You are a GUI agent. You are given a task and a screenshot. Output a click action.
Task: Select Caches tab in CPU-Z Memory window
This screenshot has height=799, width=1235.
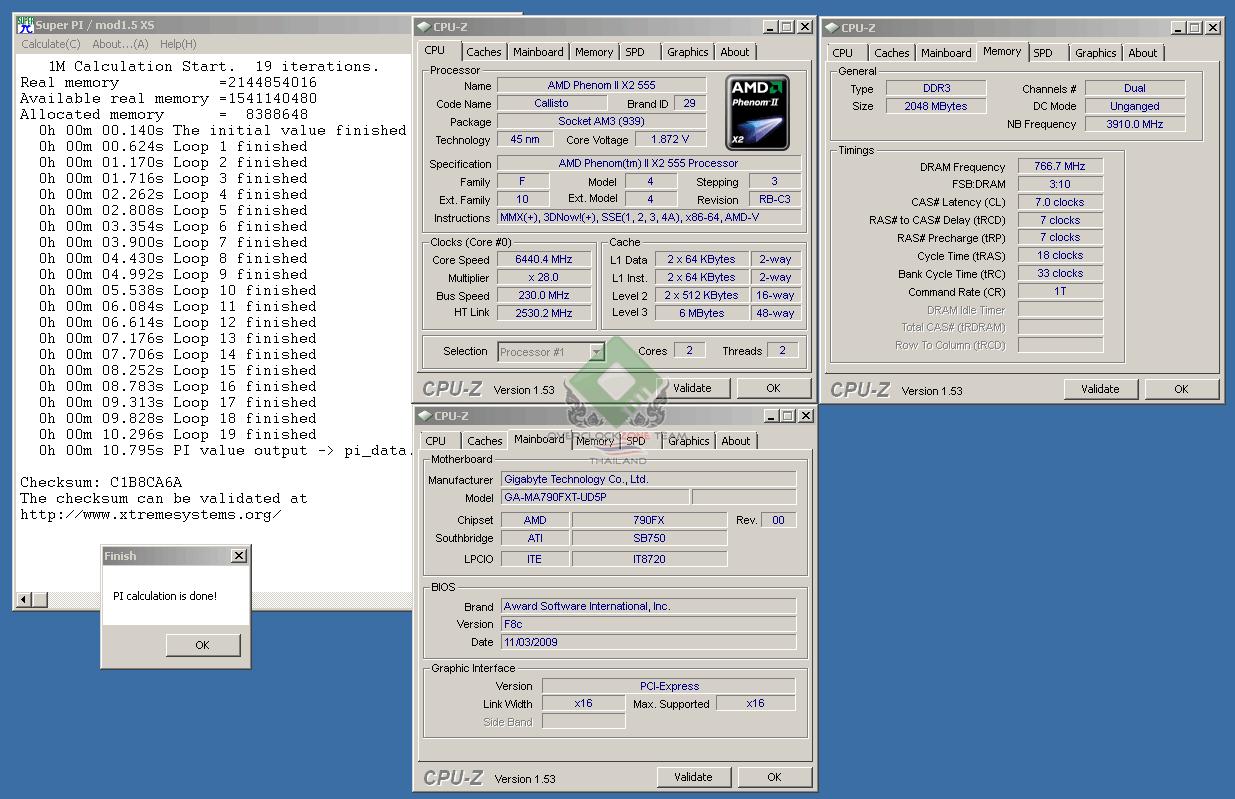pyautogui.click(x=892, y=53)
